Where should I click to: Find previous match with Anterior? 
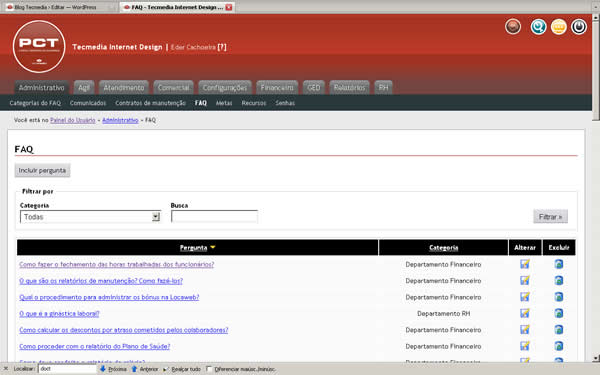pos(145,369)
